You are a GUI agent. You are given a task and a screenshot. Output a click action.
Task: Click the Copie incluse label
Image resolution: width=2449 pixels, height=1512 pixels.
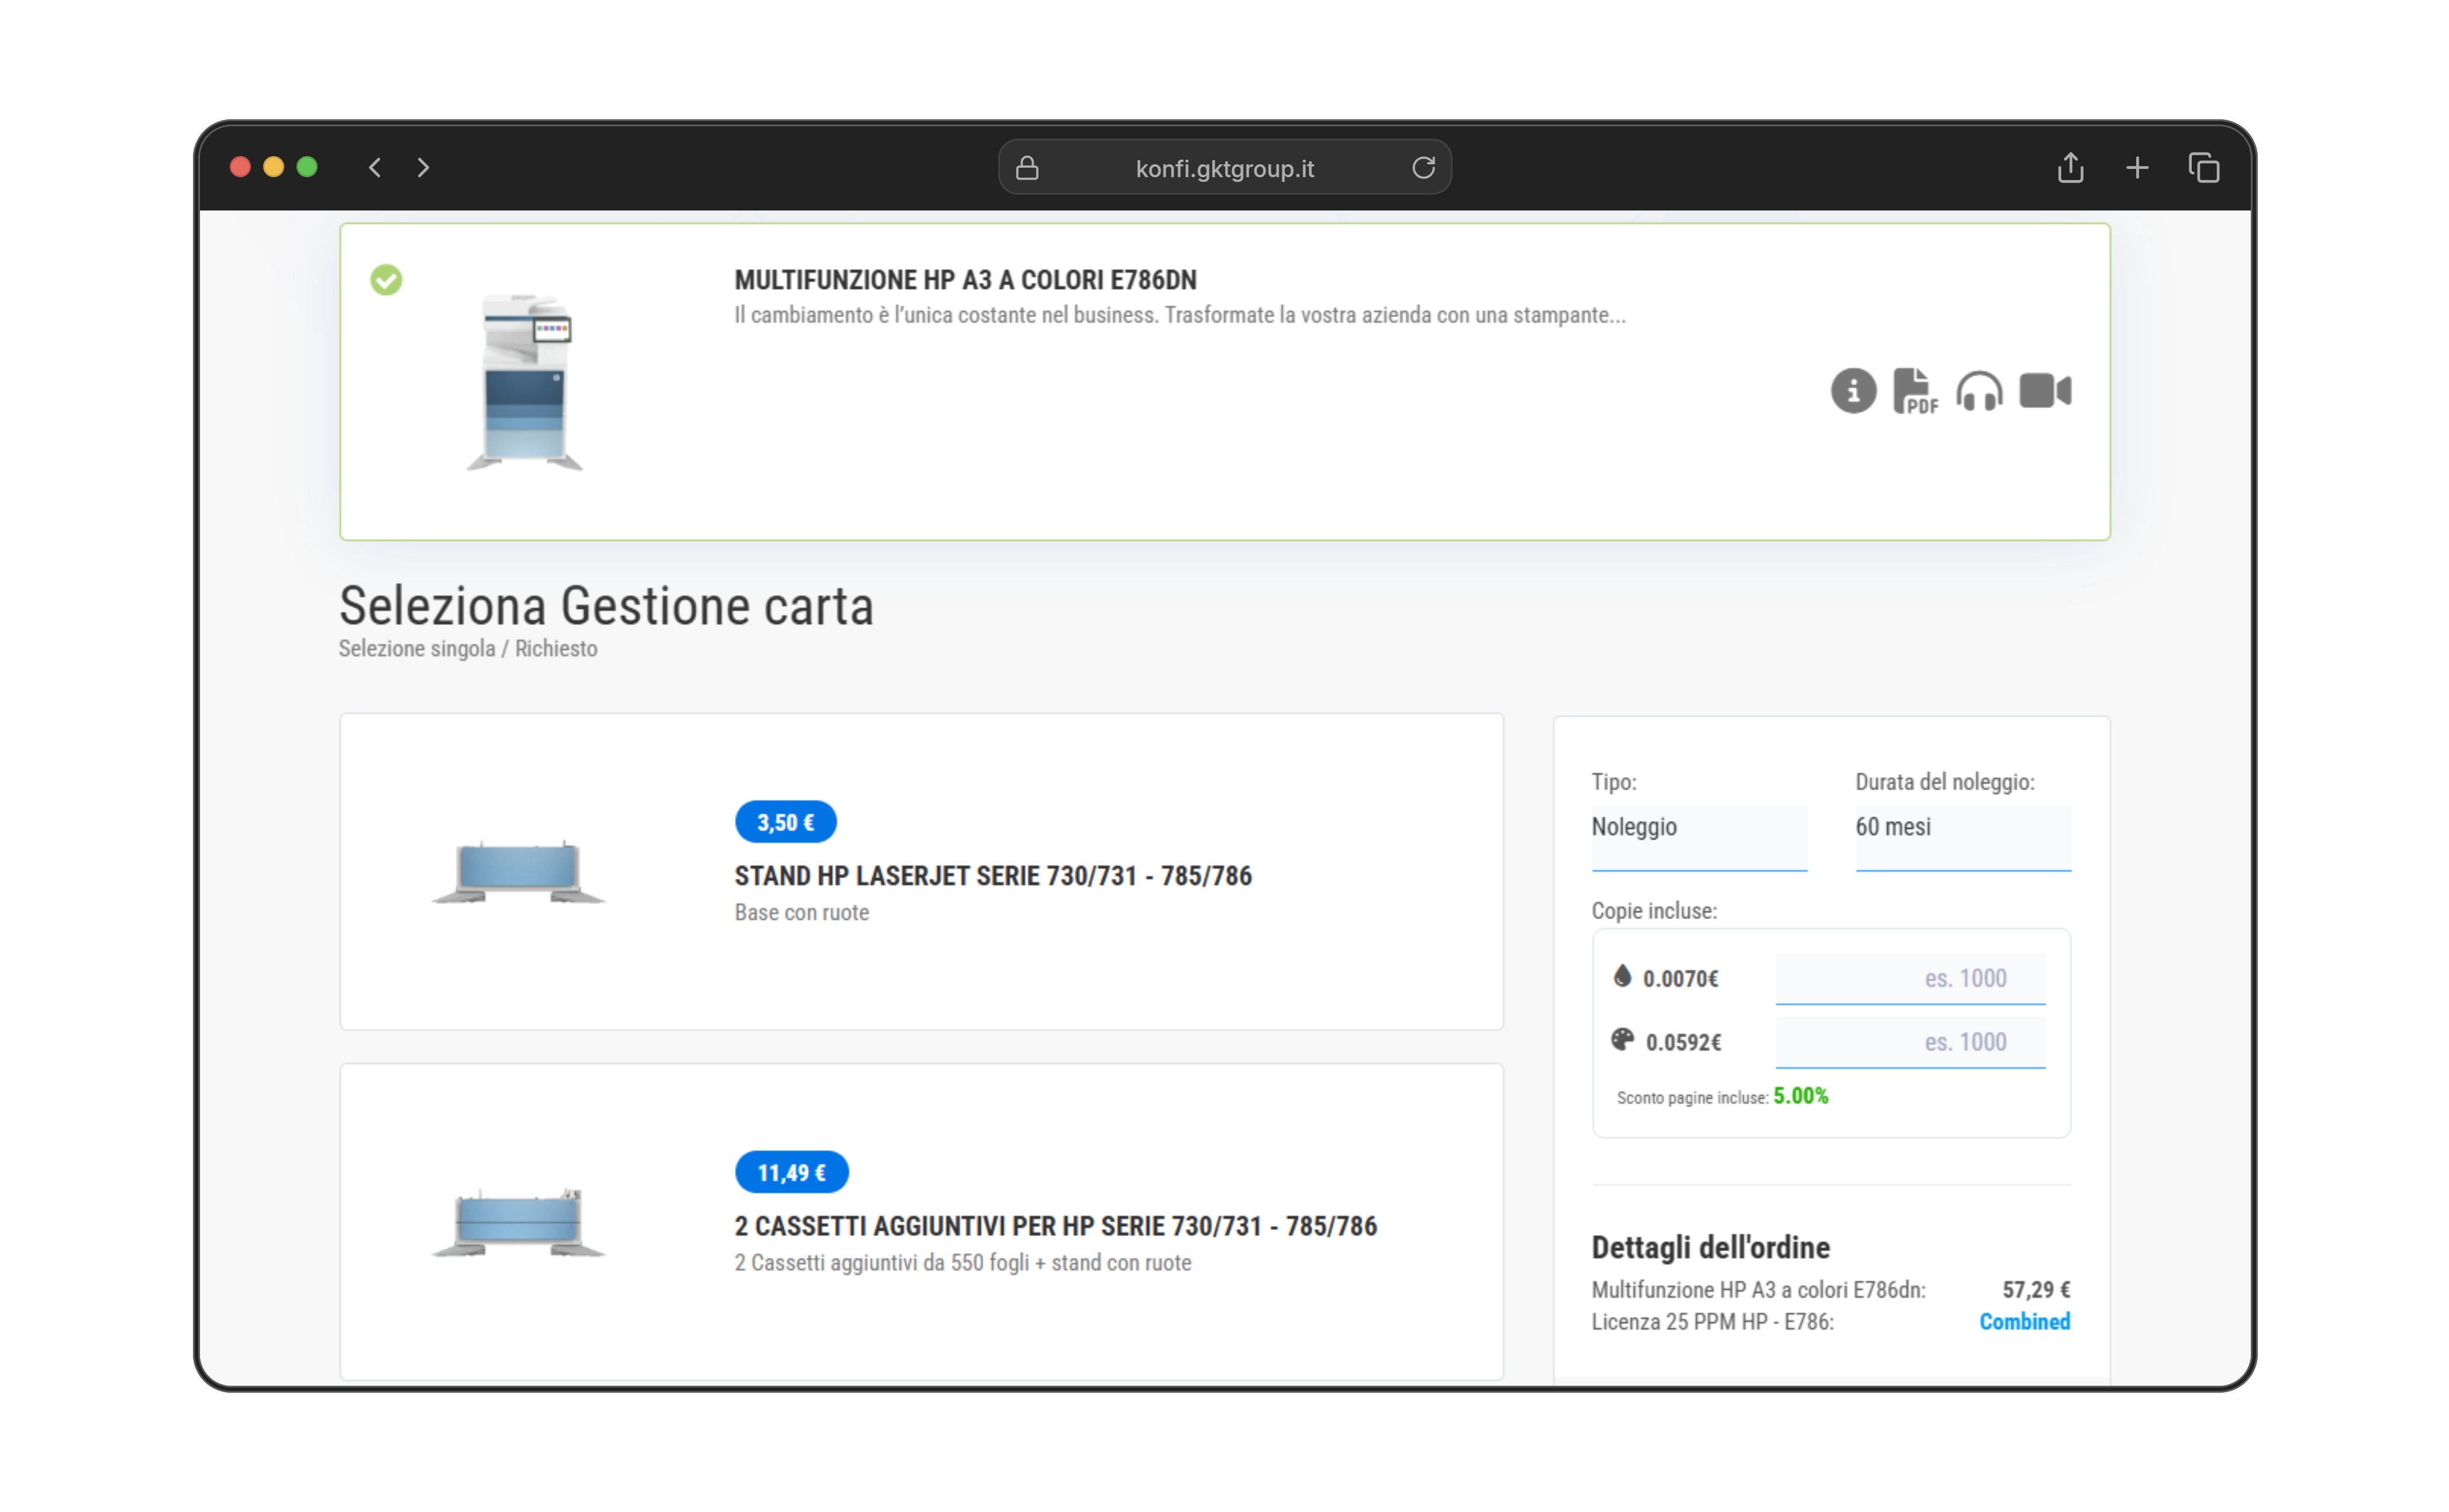1654,910
